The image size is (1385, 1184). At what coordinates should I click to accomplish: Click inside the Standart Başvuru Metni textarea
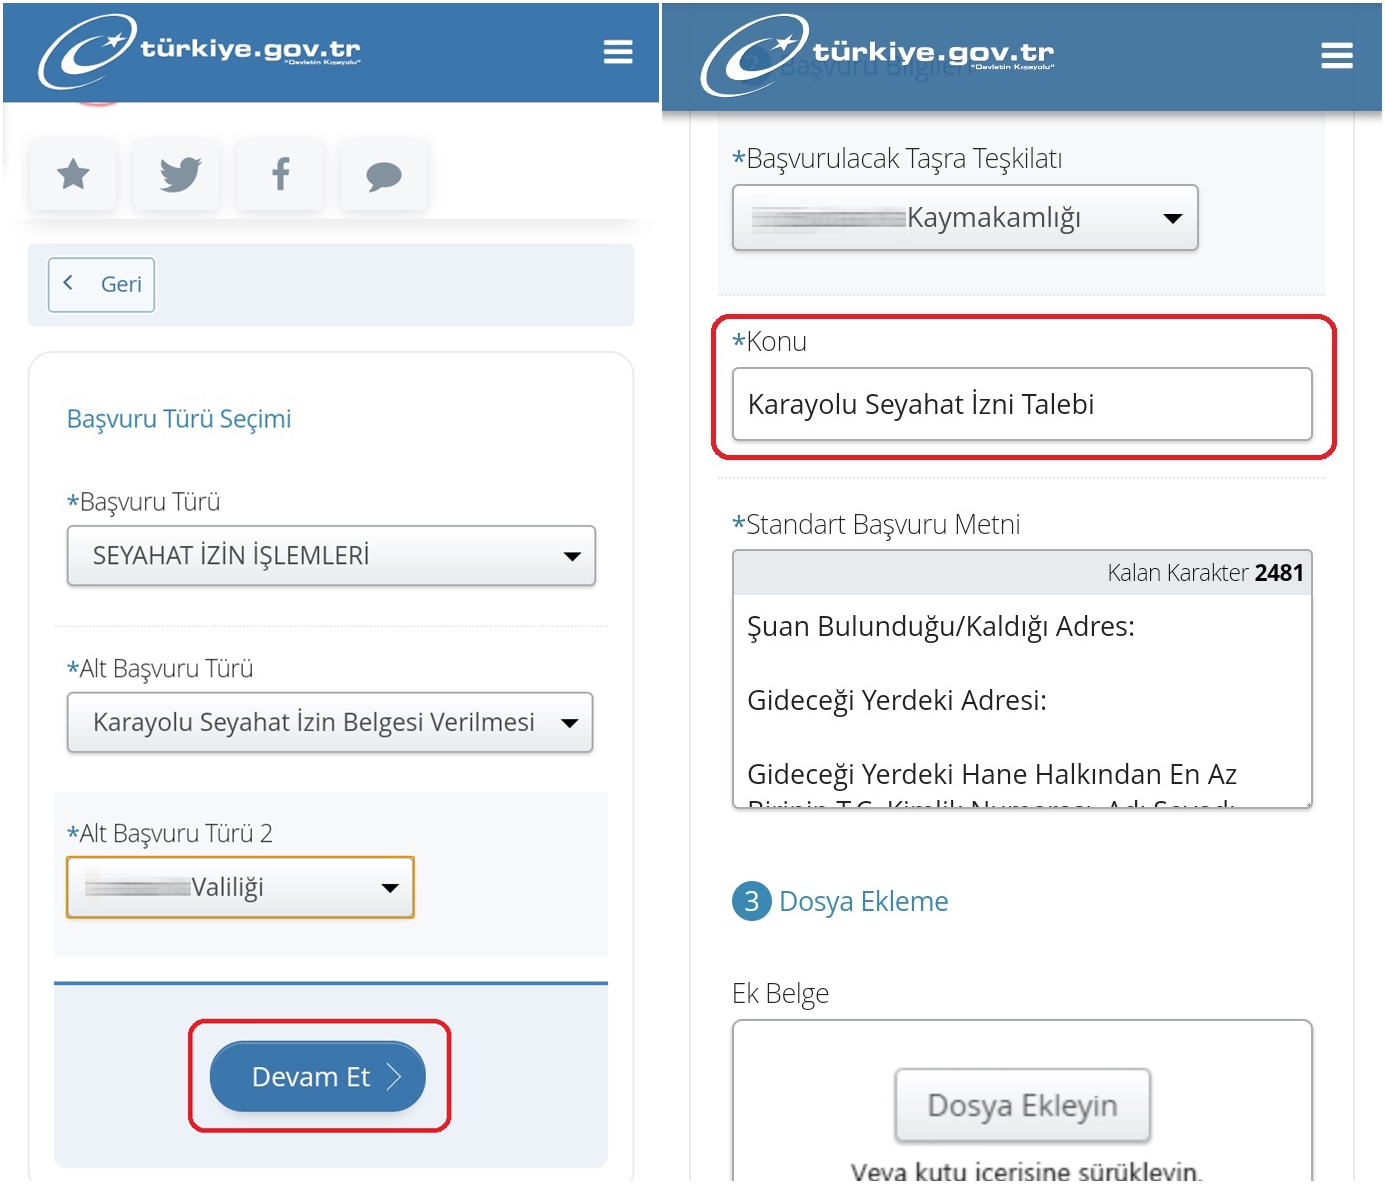(1021, 700)
